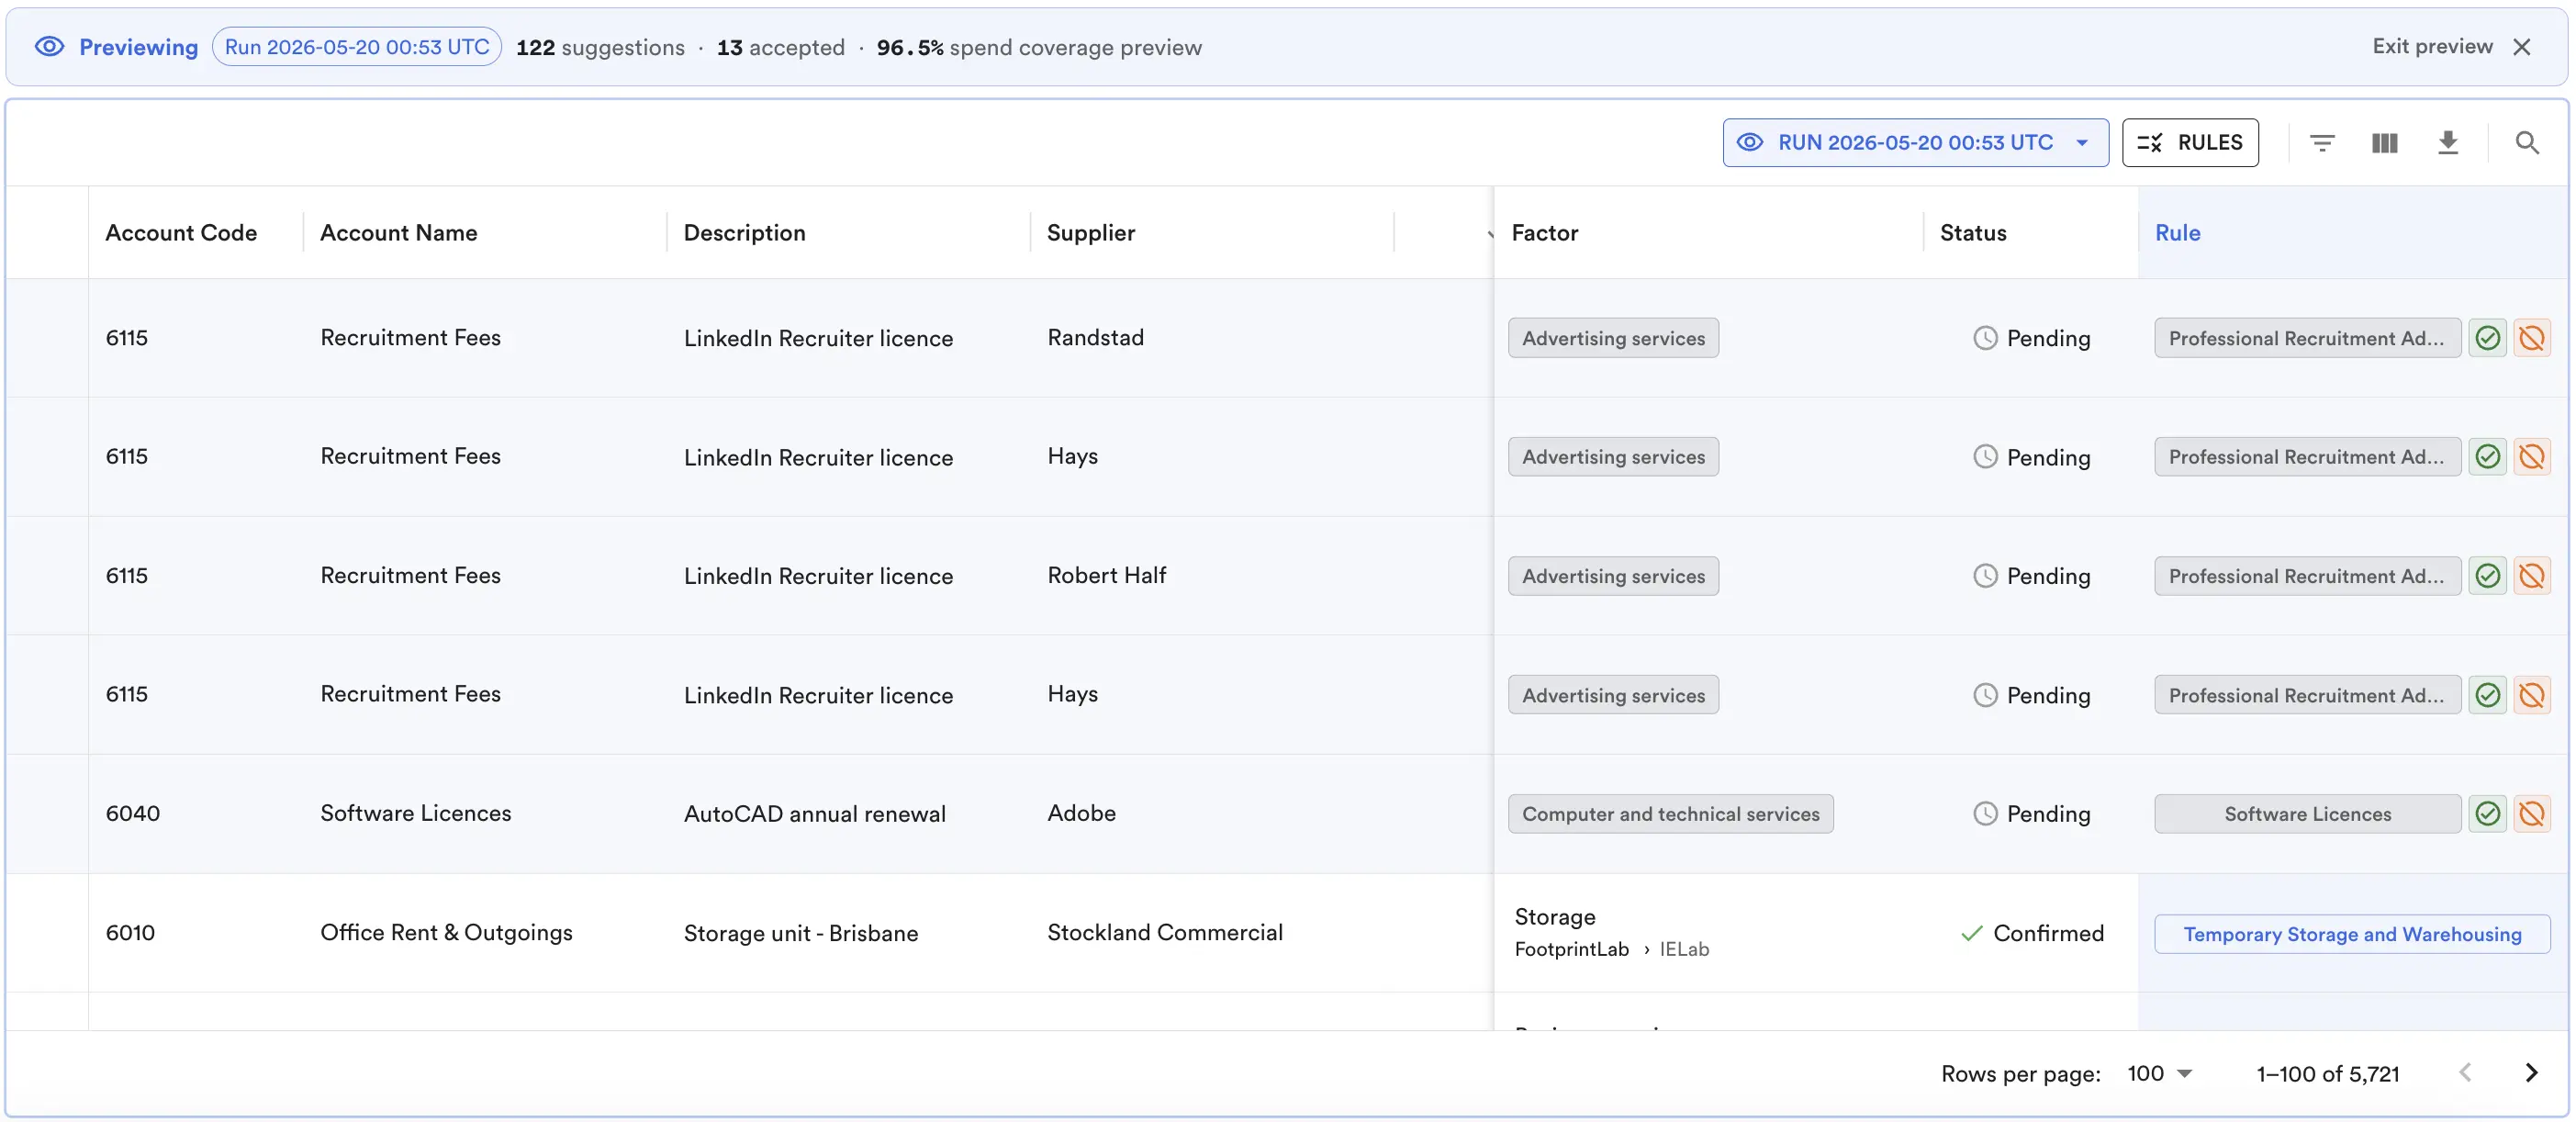
Task: Click the 13 accepted count in banner
Action: click(780, 47)
